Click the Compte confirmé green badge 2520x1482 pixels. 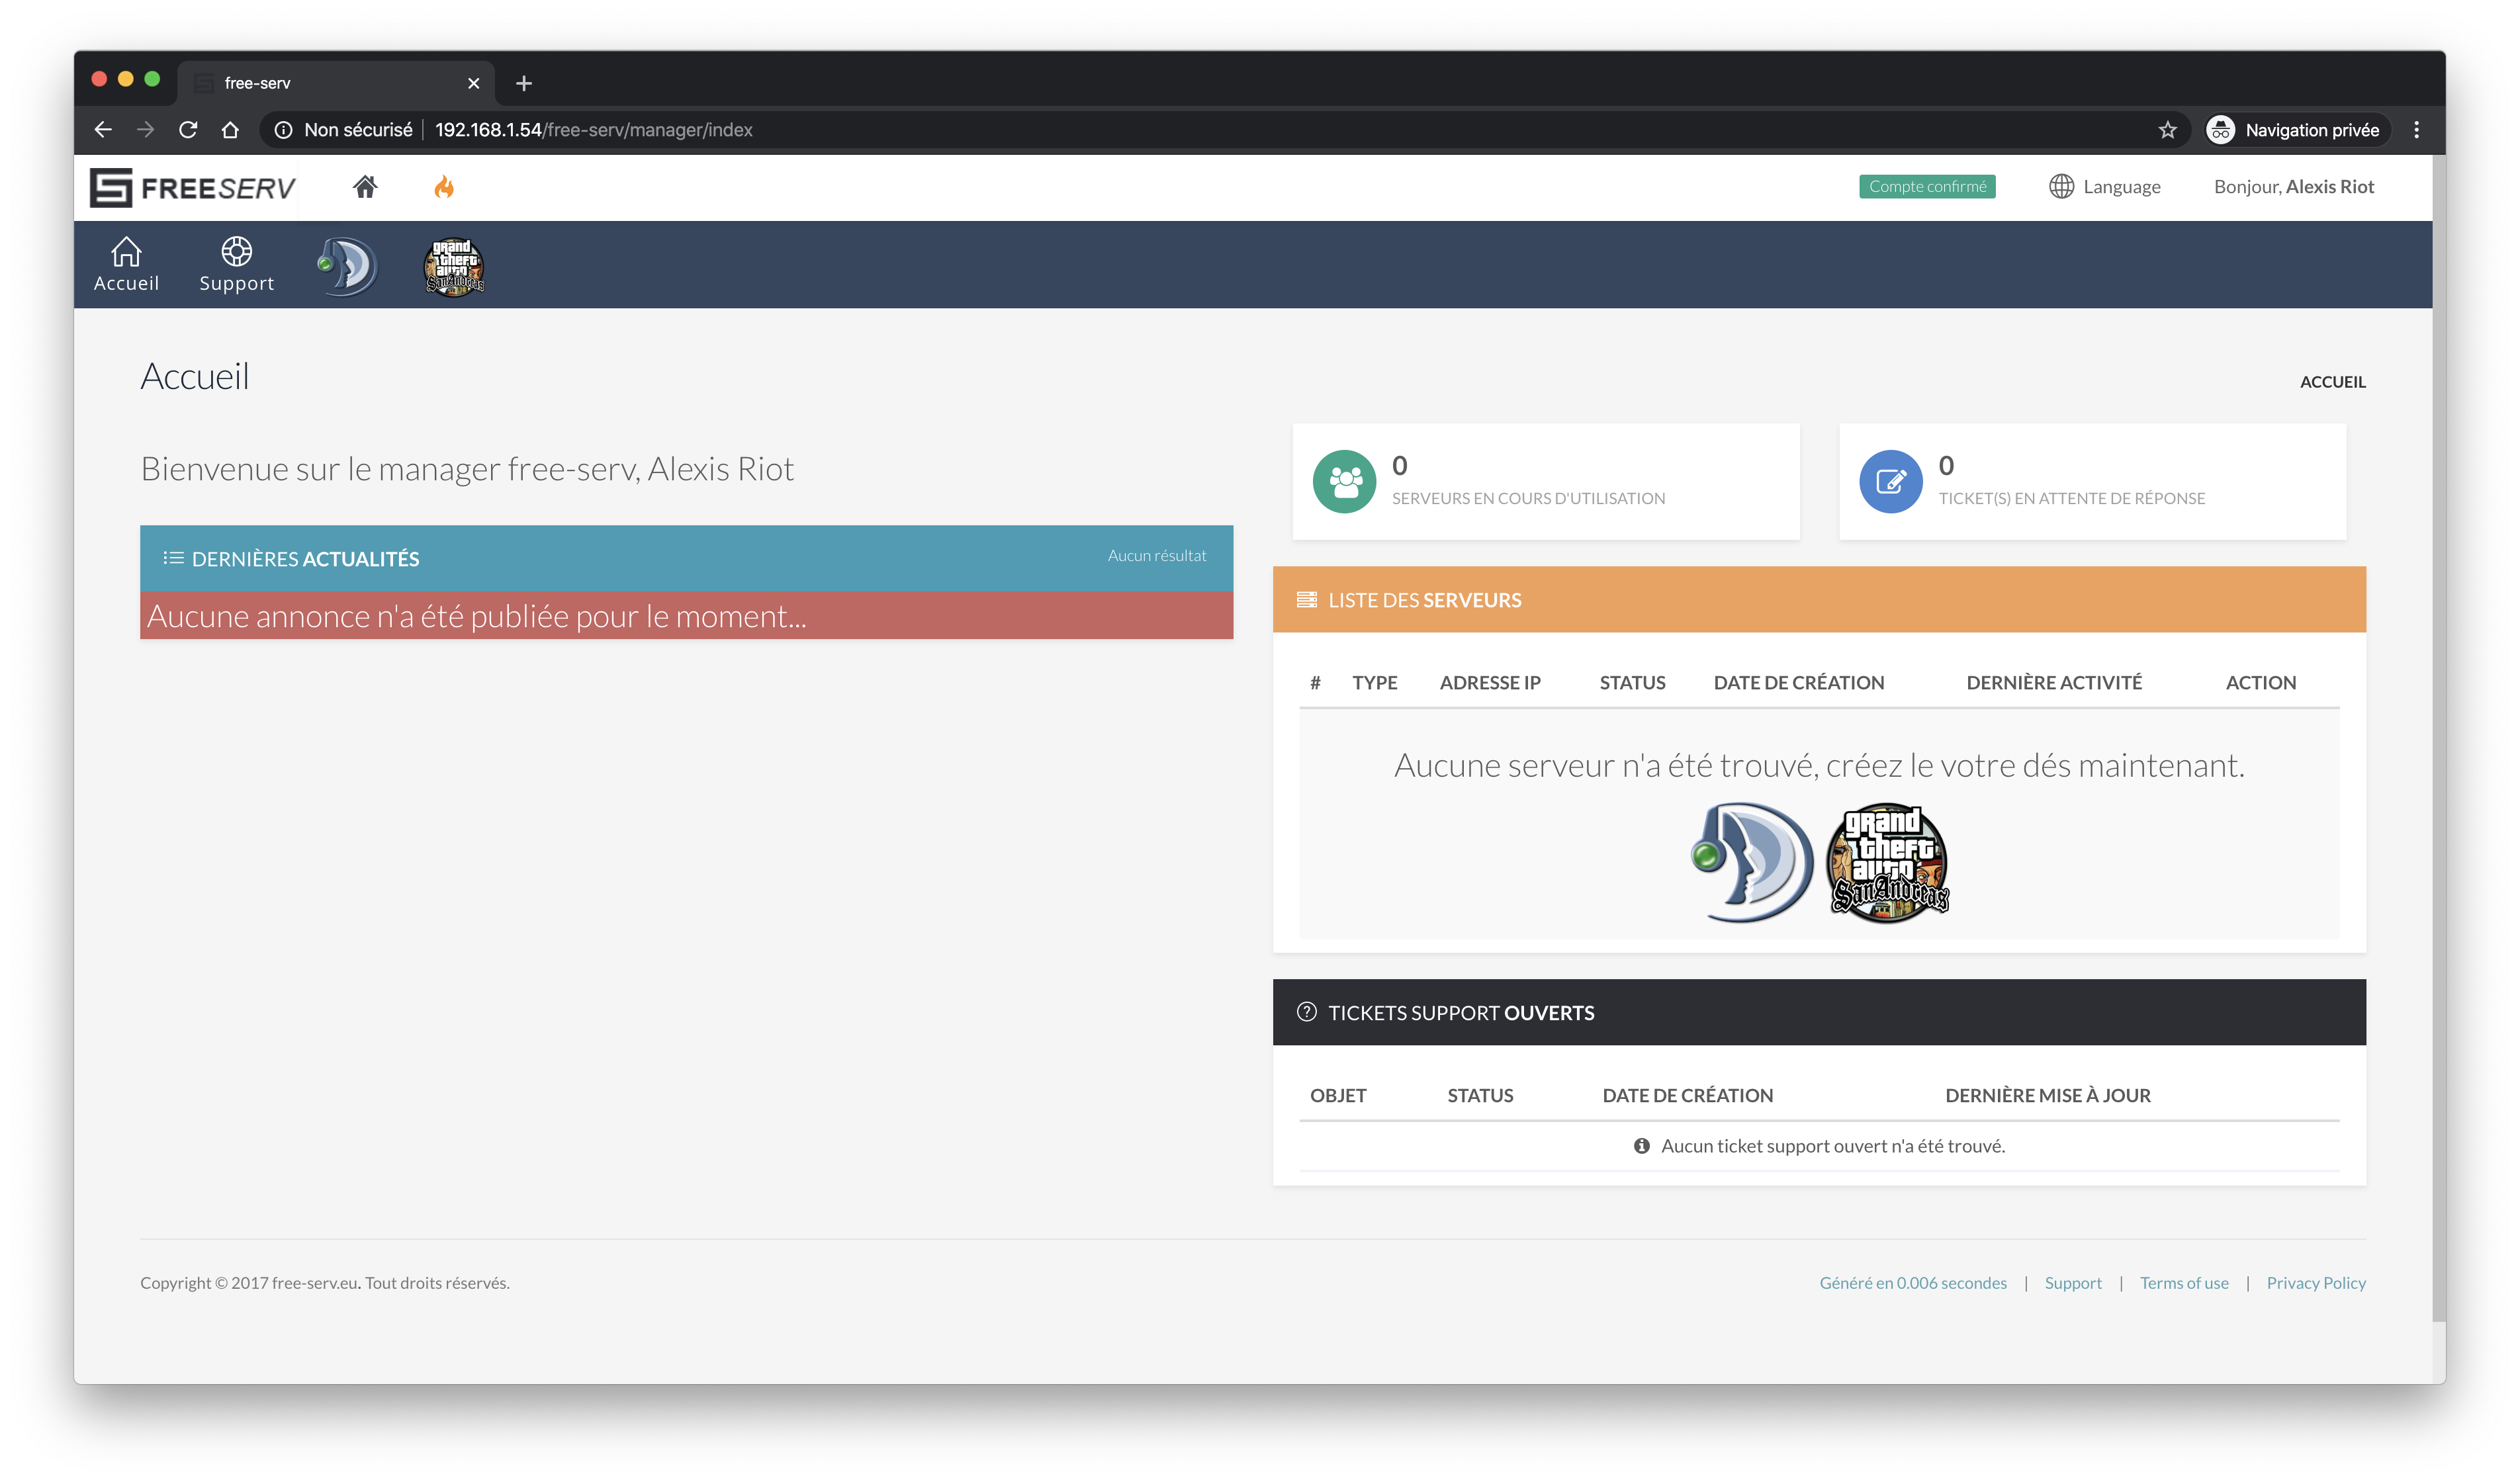[x=1927, y=187]
